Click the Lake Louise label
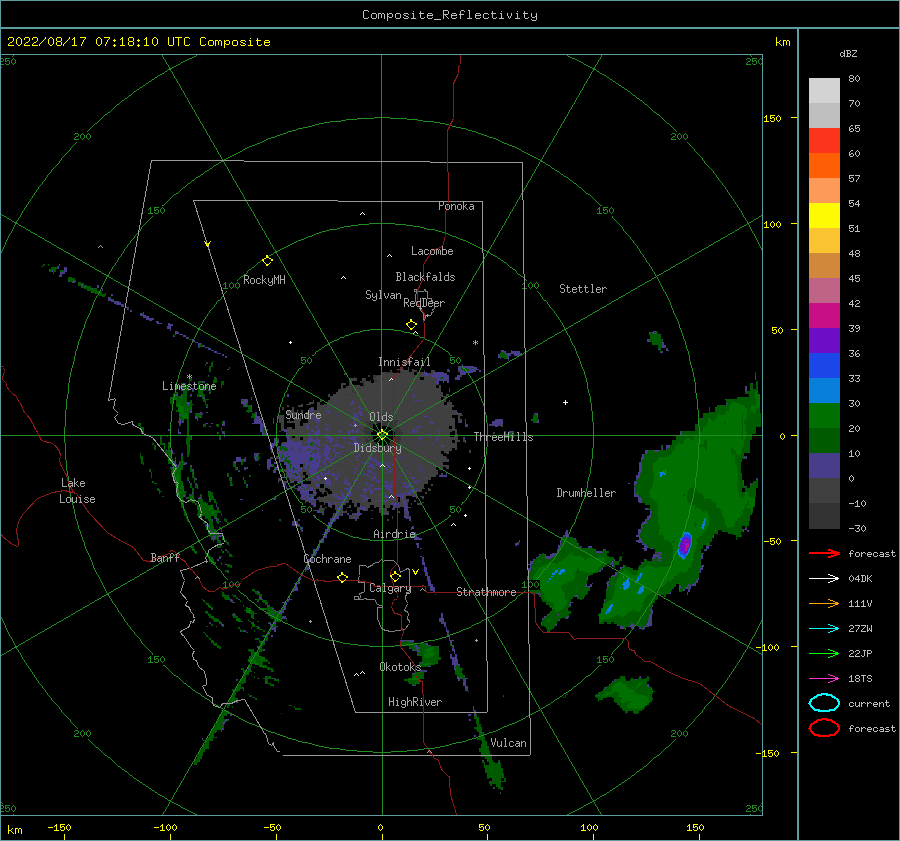 click(78, 491)
